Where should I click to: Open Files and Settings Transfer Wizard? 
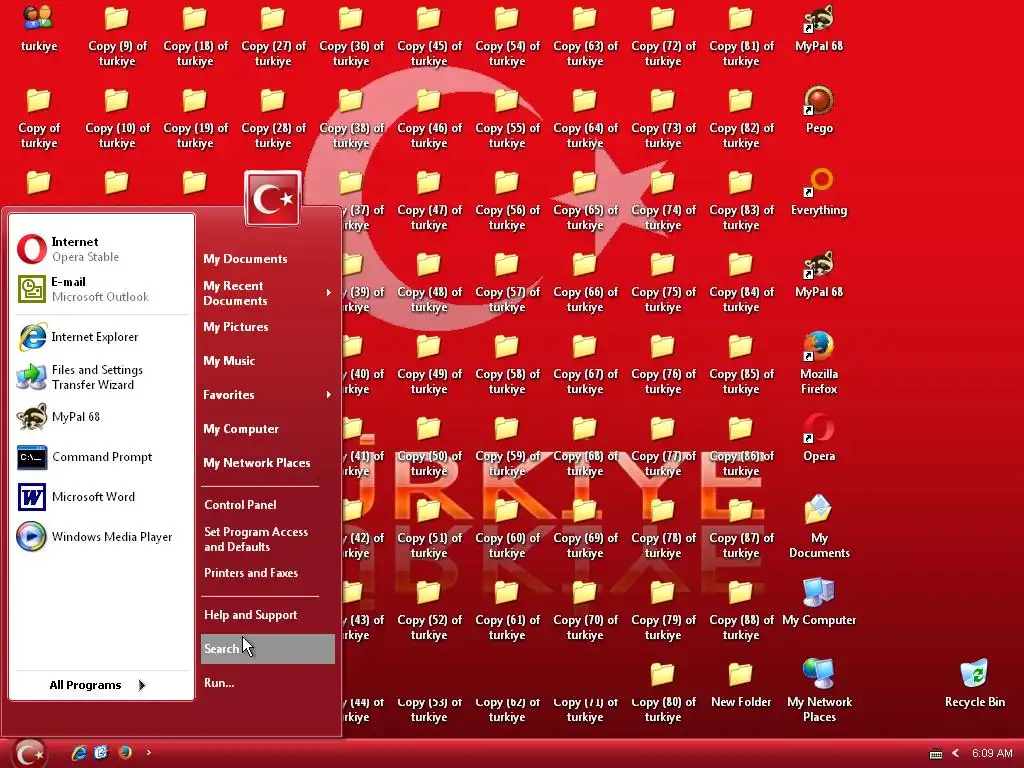(x=101, y=377)
